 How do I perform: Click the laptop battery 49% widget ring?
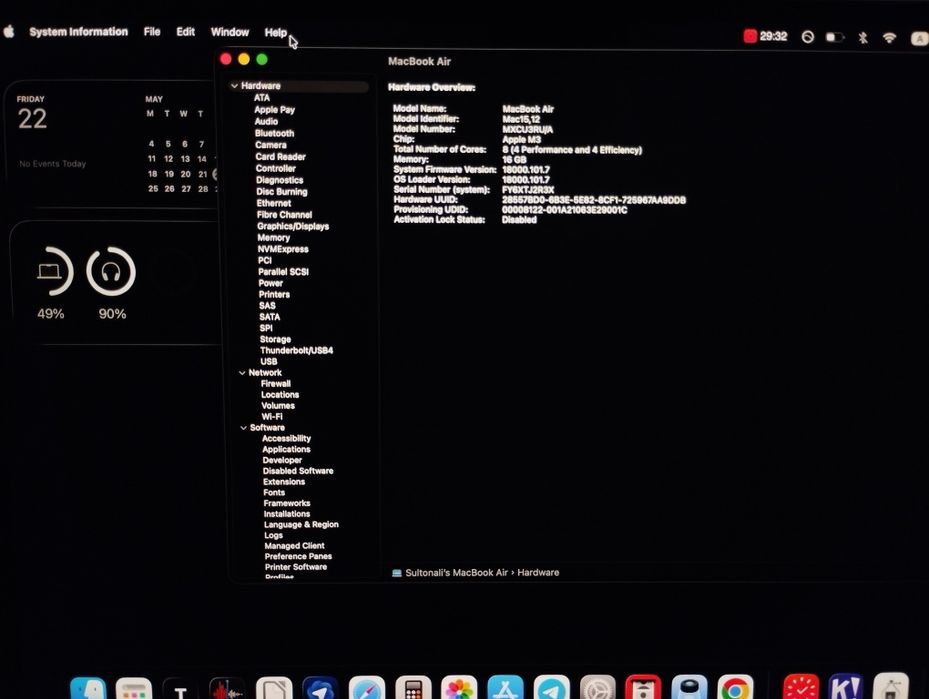click(x=51, y=271)
